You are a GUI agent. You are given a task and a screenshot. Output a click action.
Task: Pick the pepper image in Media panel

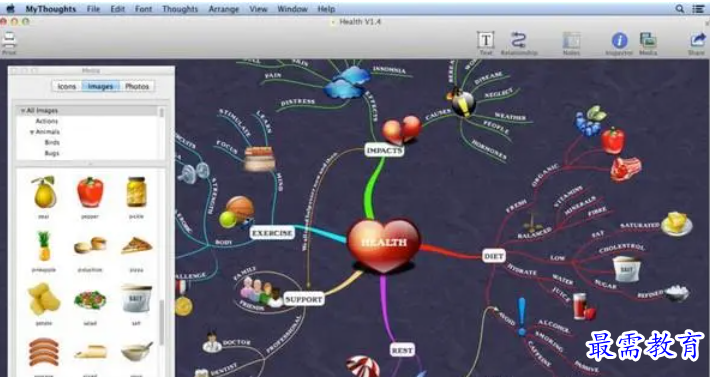pyautogui.click(x=90, y=192)
